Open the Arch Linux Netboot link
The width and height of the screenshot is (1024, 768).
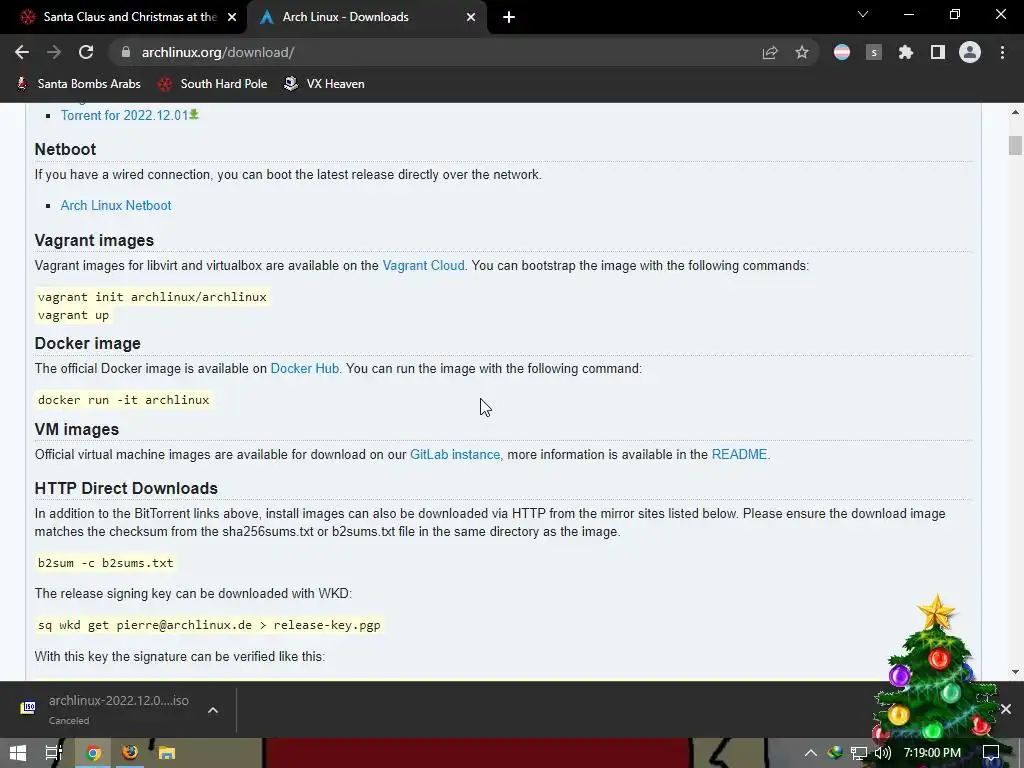[116, 205]
